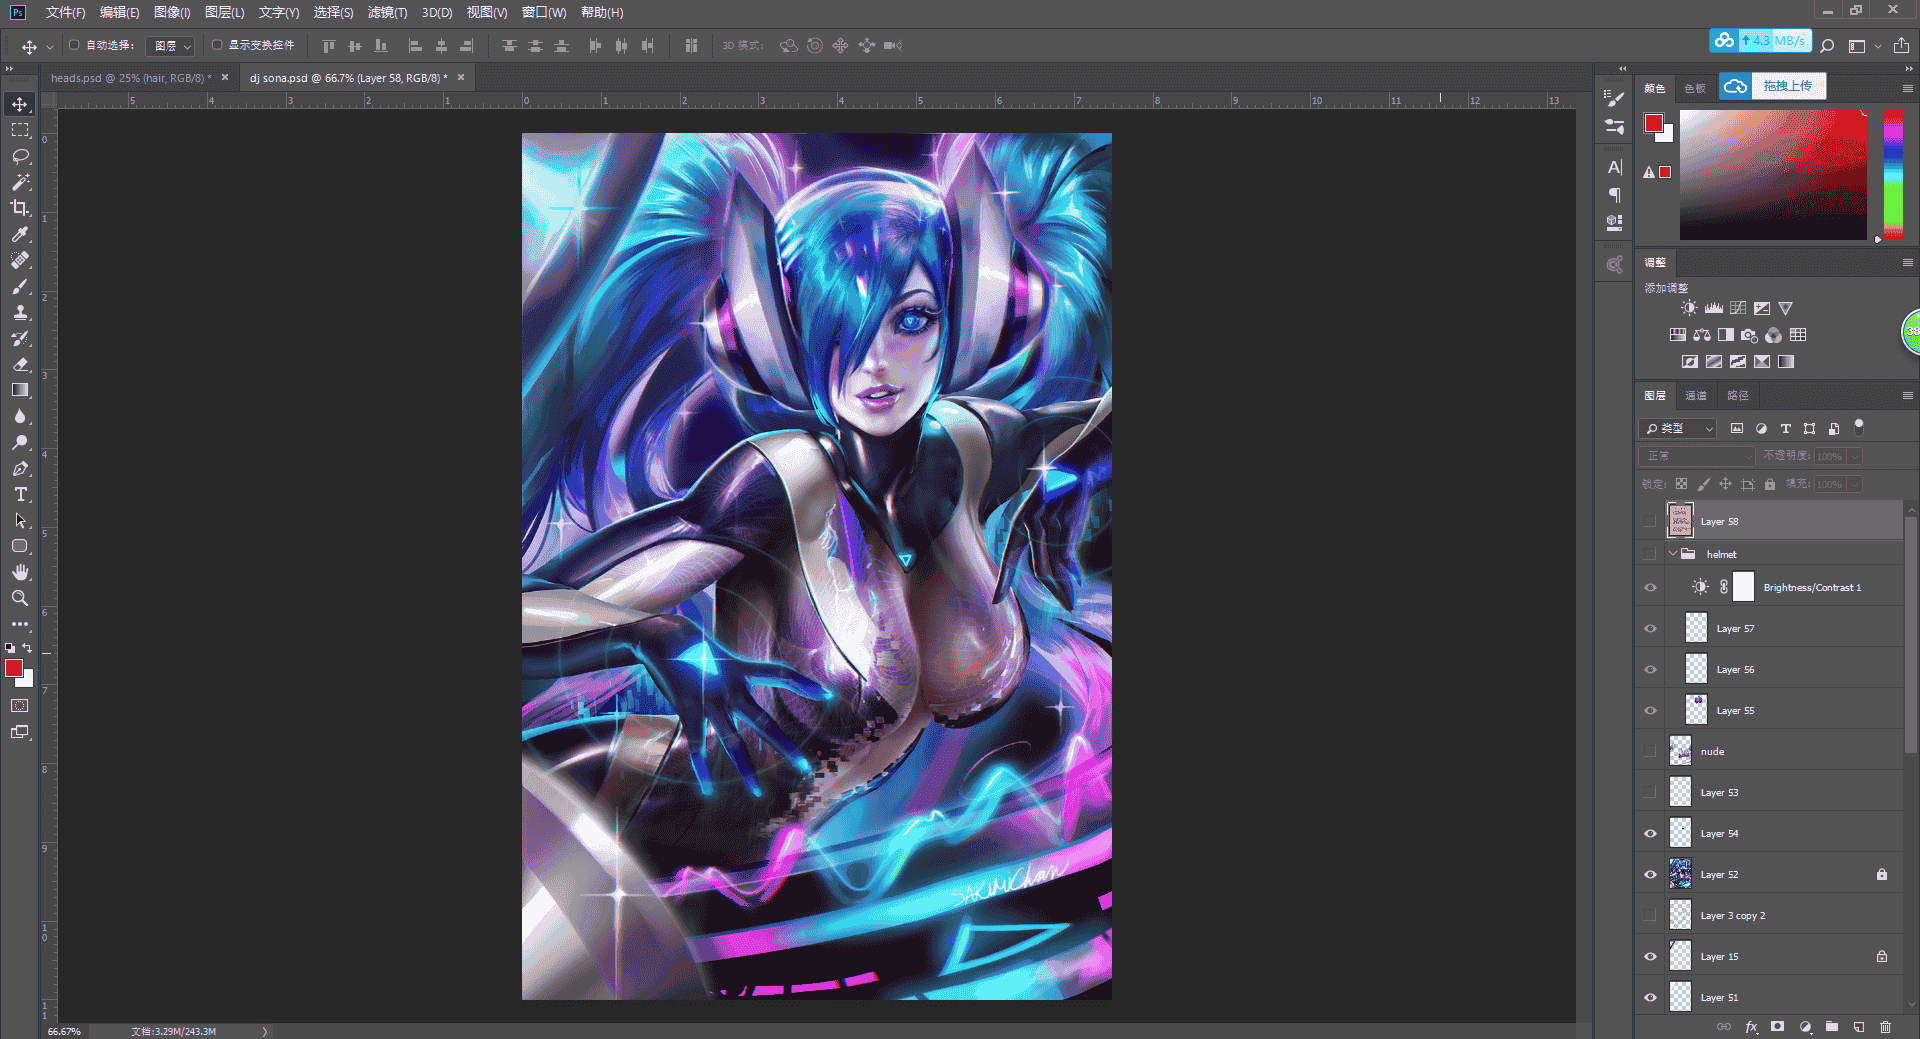Select the Hand tool
Image resolution: width=1920 pixels, height=1039 pixels.
pyautogui.click(x=20, y=572)
